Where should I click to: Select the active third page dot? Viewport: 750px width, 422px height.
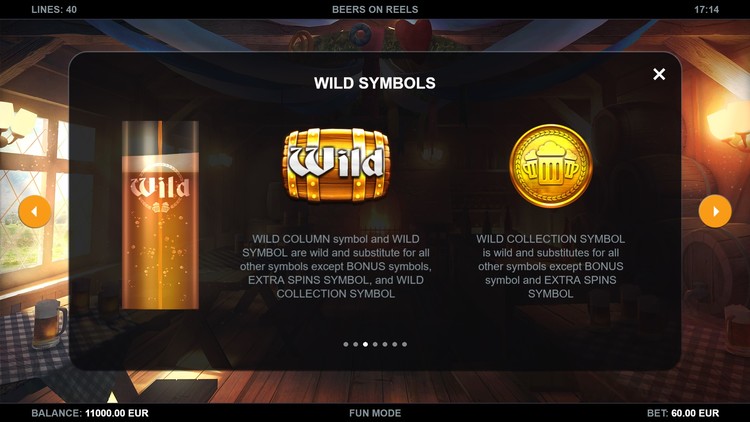pyautogui.click(x=365, y=344)
